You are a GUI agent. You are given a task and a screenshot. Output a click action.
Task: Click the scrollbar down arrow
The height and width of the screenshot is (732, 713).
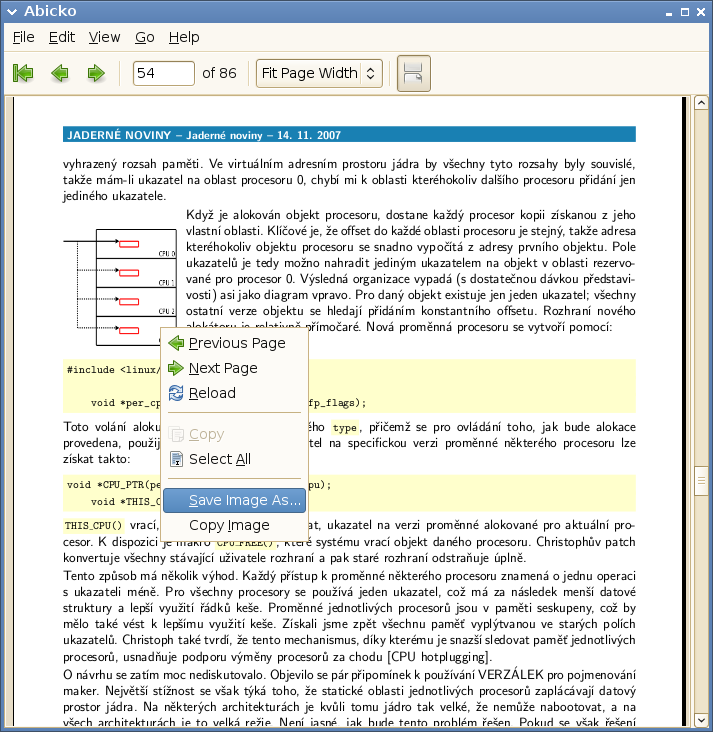(701, 719)
